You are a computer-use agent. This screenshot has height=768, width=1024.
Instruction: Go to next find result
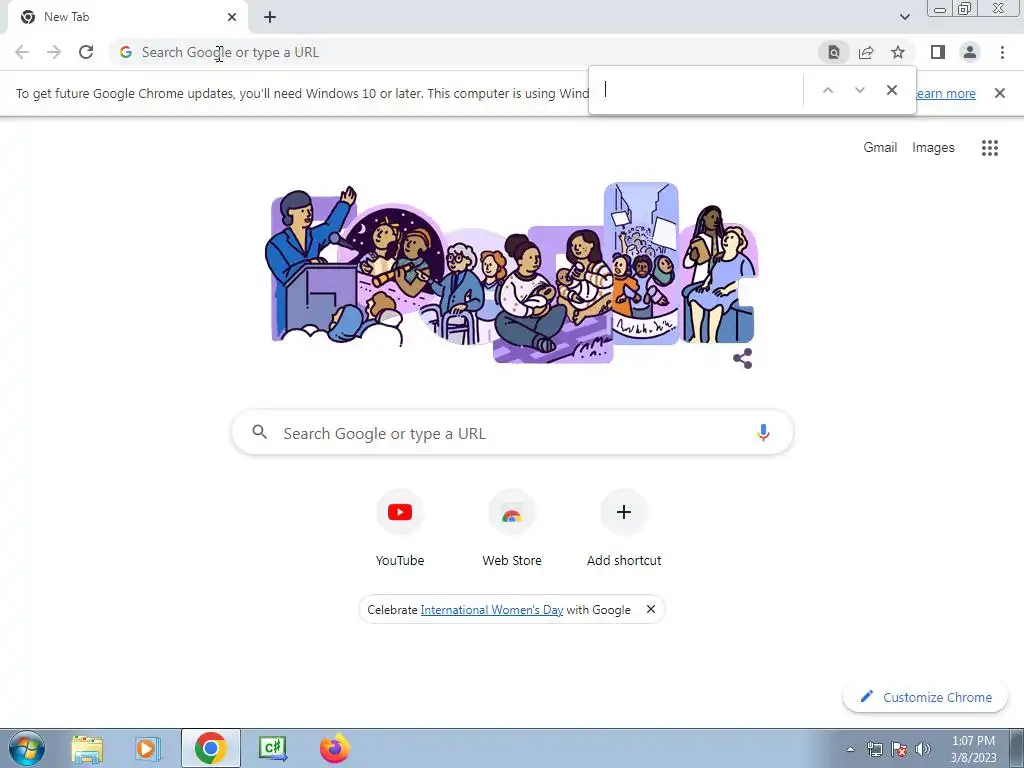click(x=859, y=90)
